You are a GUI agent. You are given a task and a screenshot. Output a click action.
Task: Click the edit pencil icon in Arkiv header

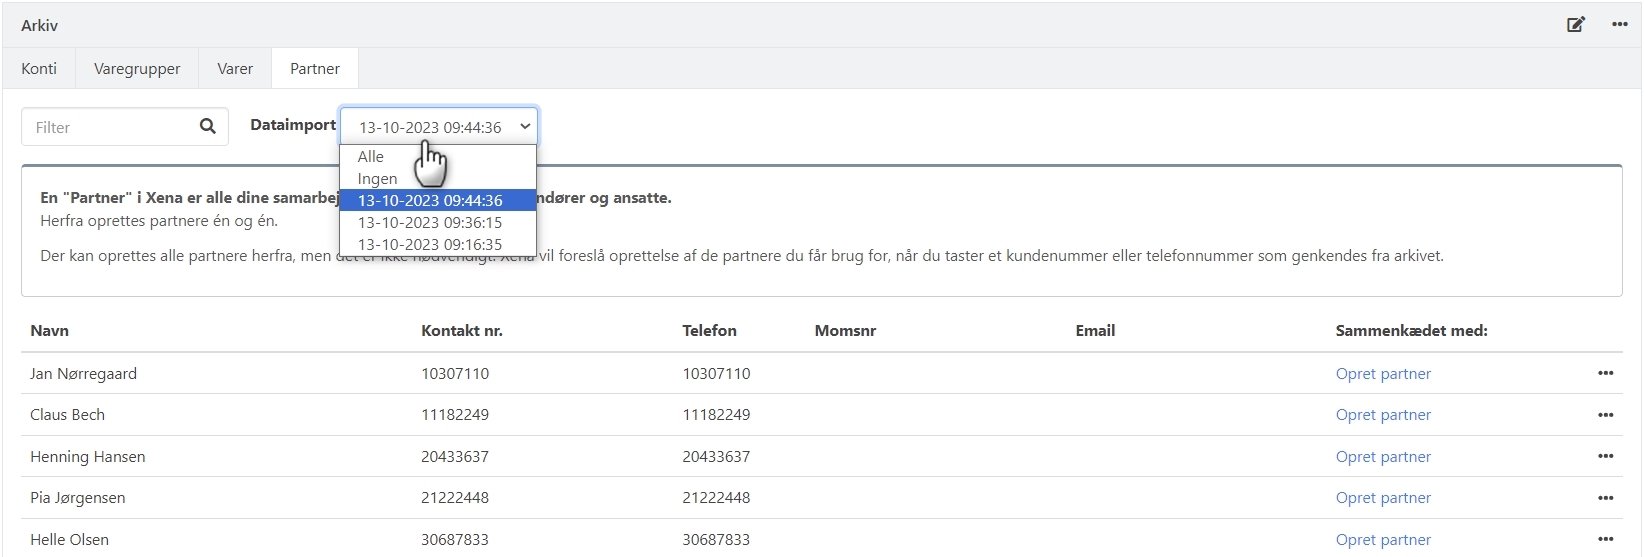click(x=1576, y=25)
